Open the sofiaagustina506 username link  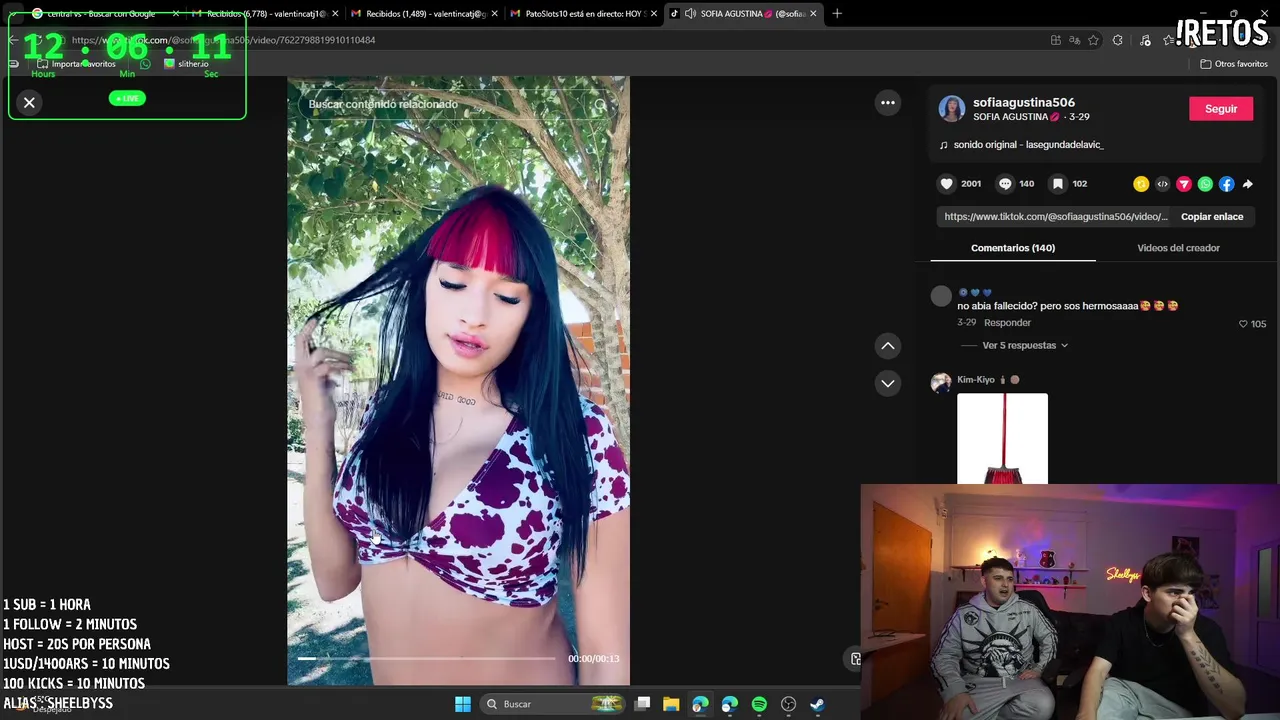(x=1024, y=102)
